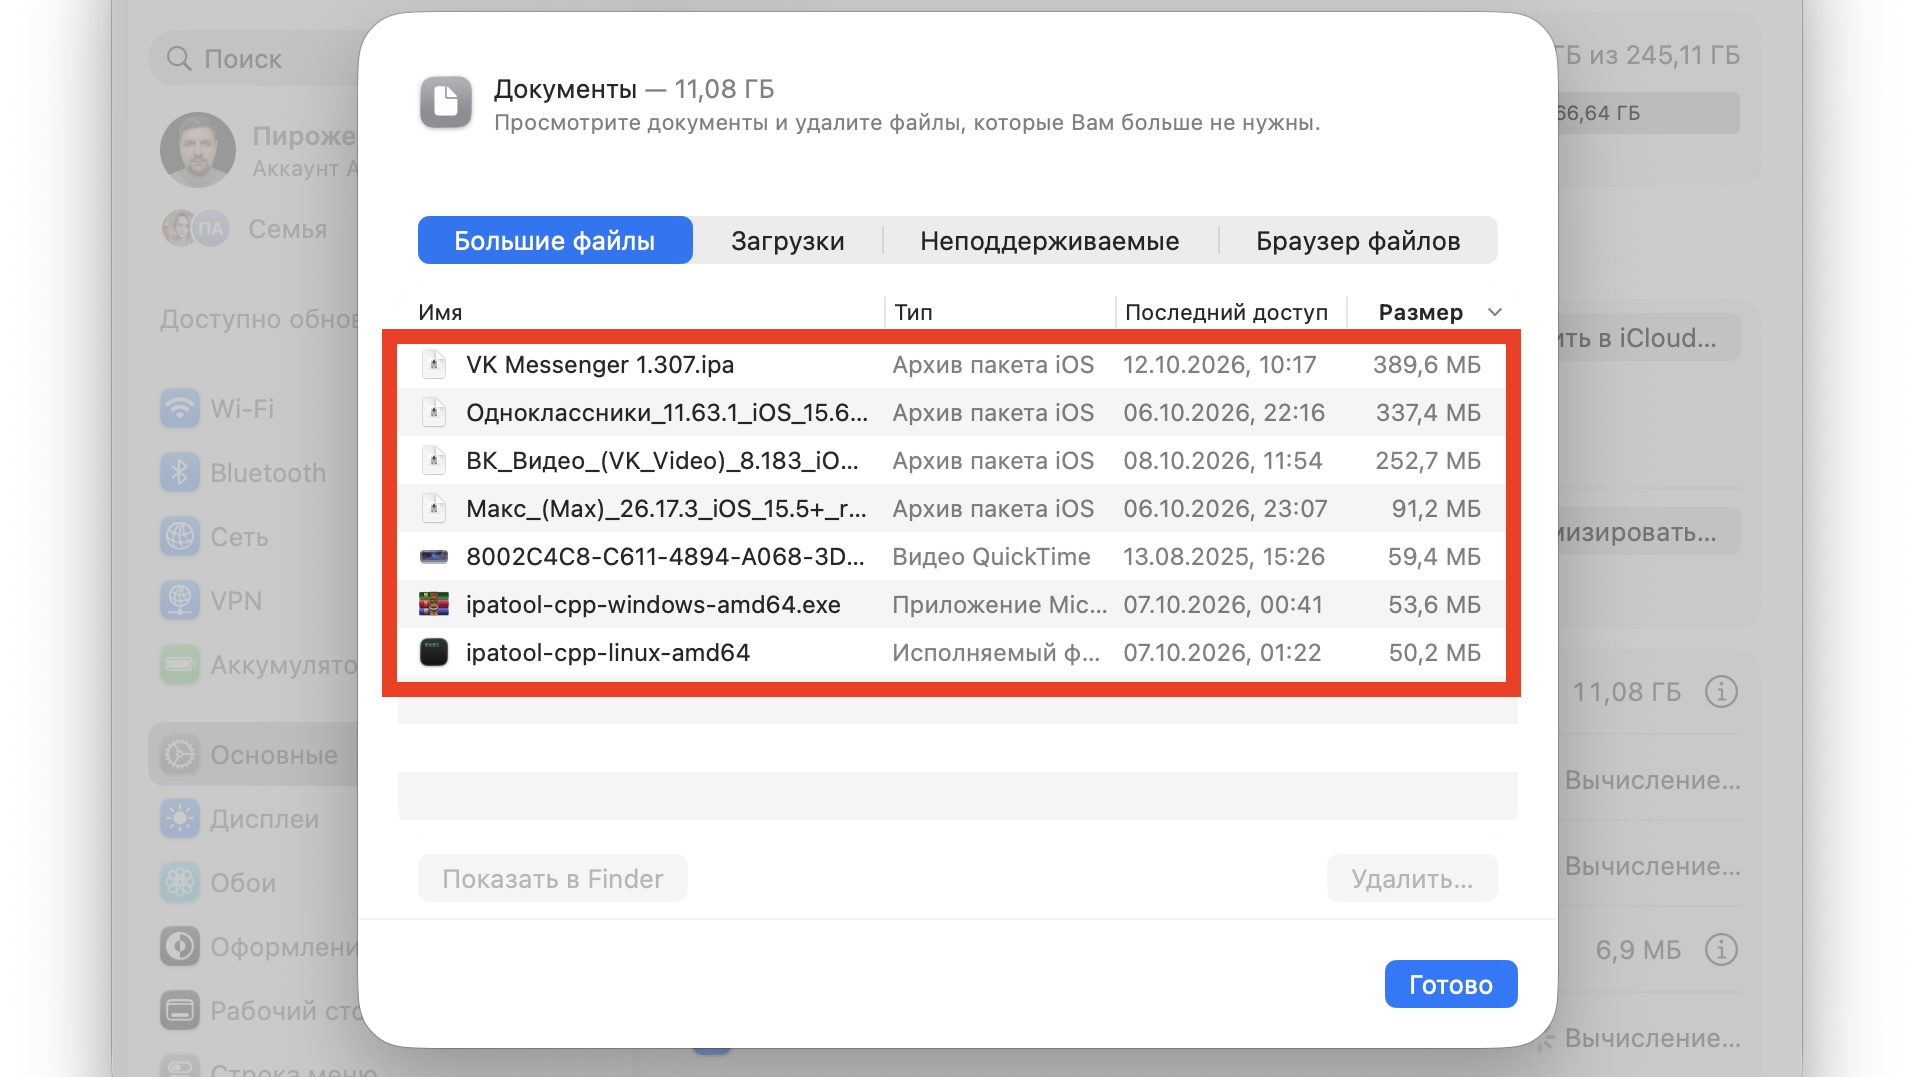
Task: Toggle sort order chevron on Размер column
Action: click(x=1495, y=312)
